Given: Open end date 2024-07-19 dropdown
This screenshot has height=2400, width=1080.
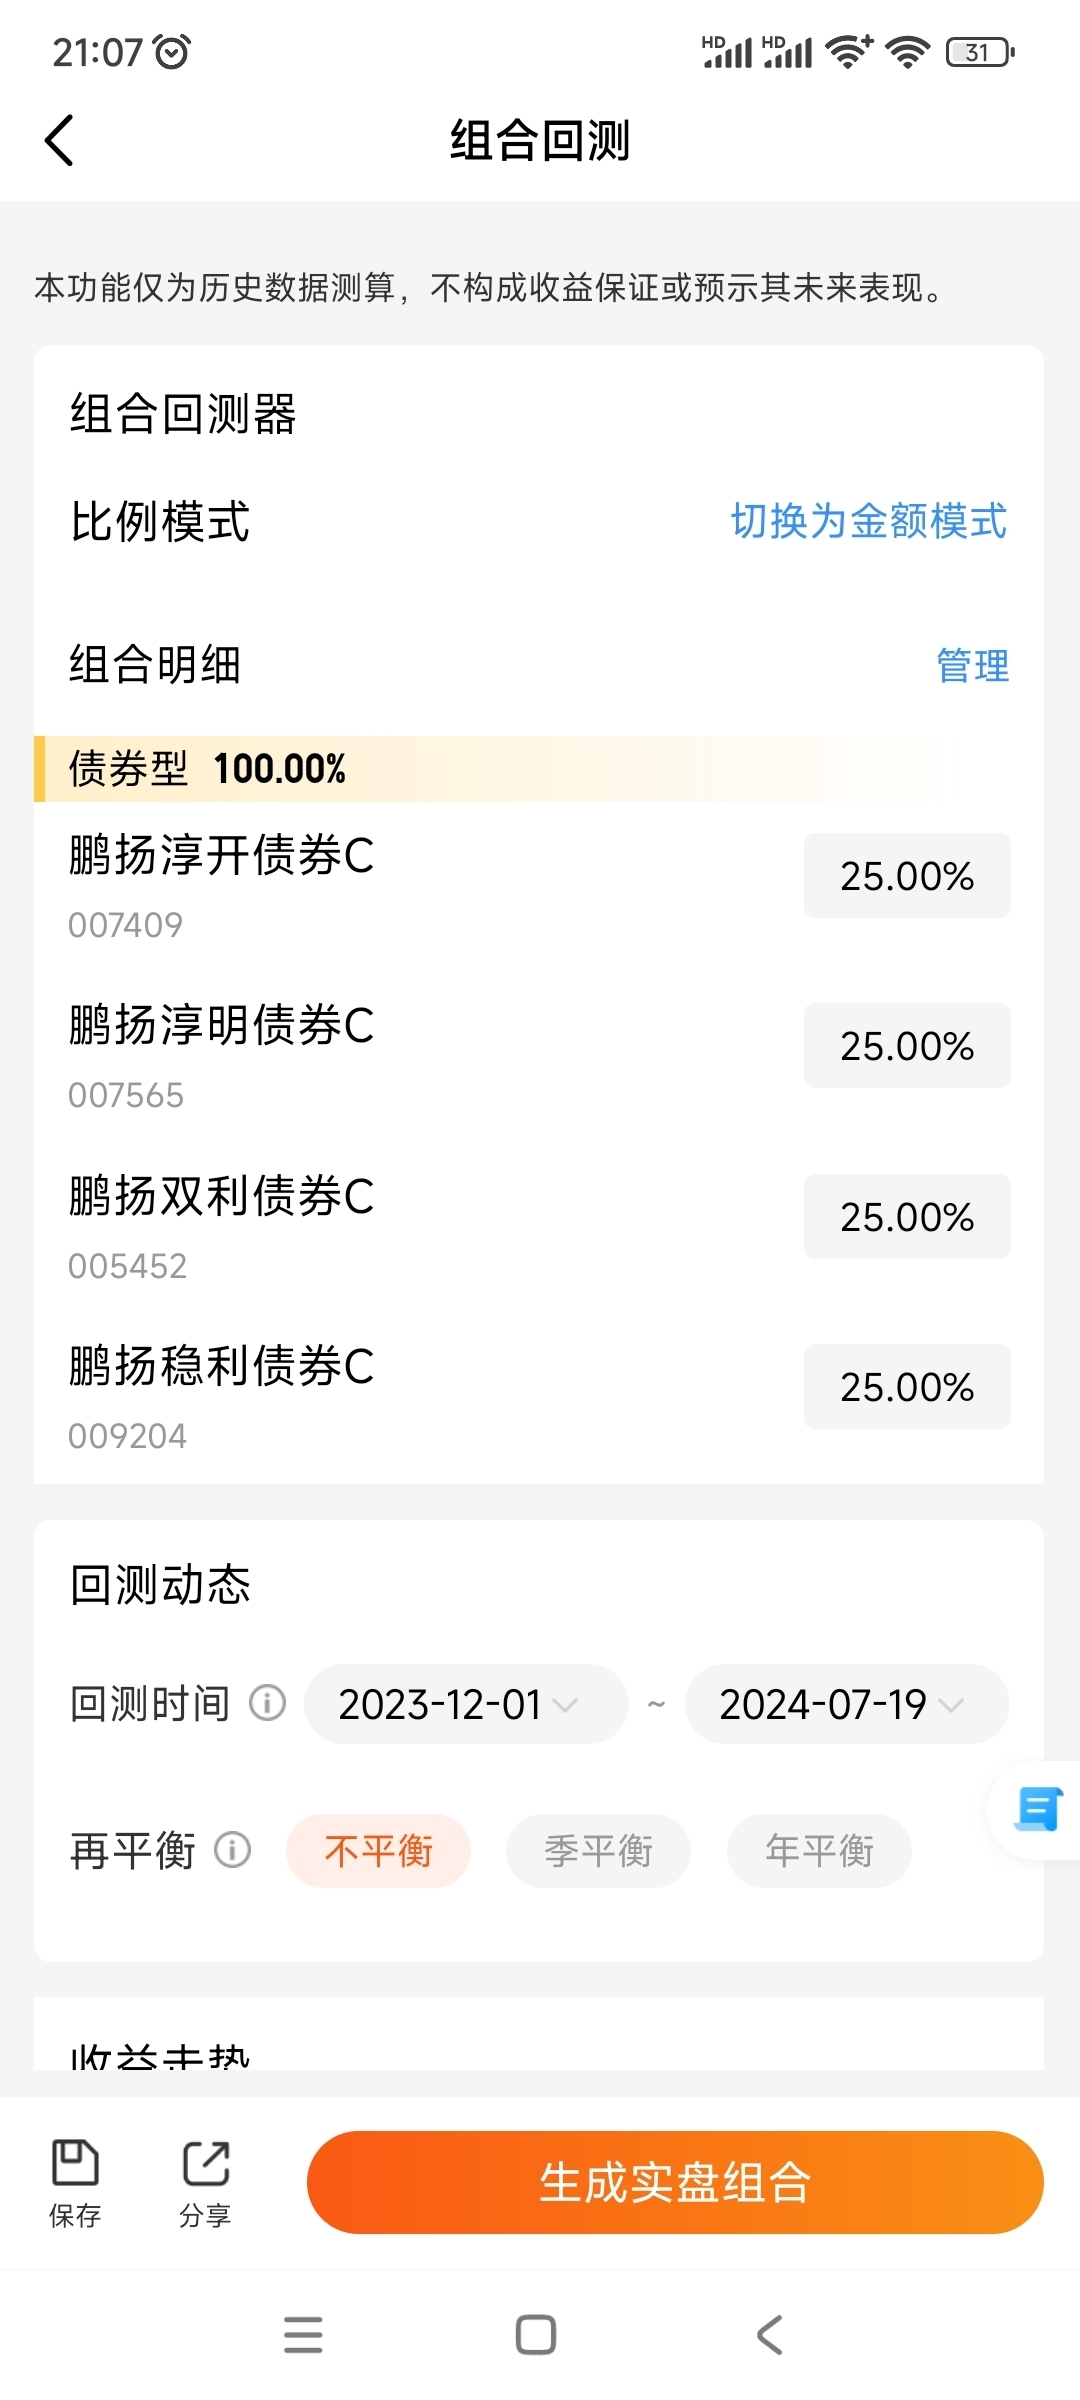Looking at the screenshot, I should (847, 1704).
